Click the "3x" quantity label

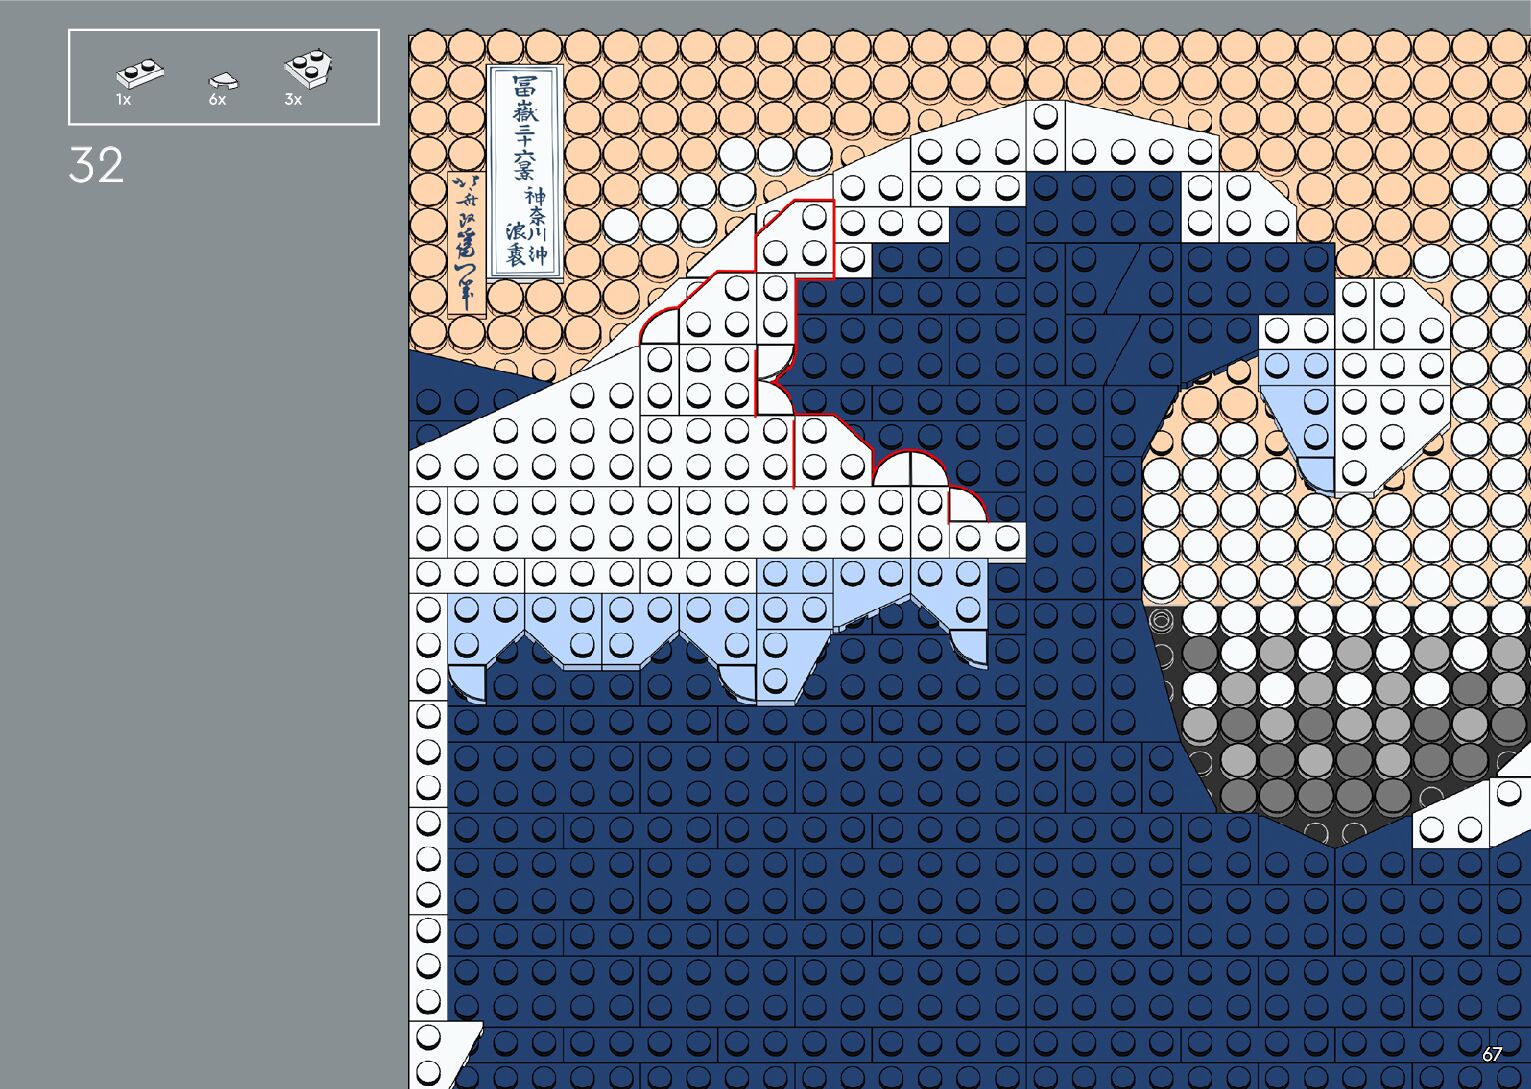(293, 100)
